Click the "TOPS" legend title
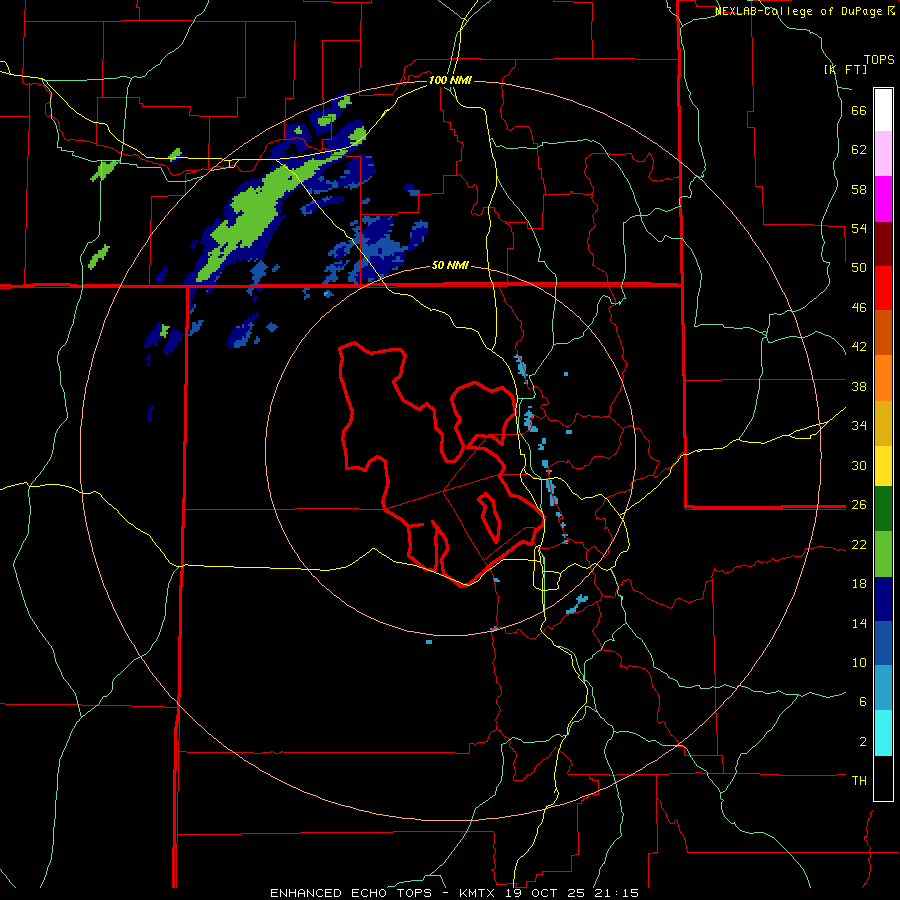 879,59
